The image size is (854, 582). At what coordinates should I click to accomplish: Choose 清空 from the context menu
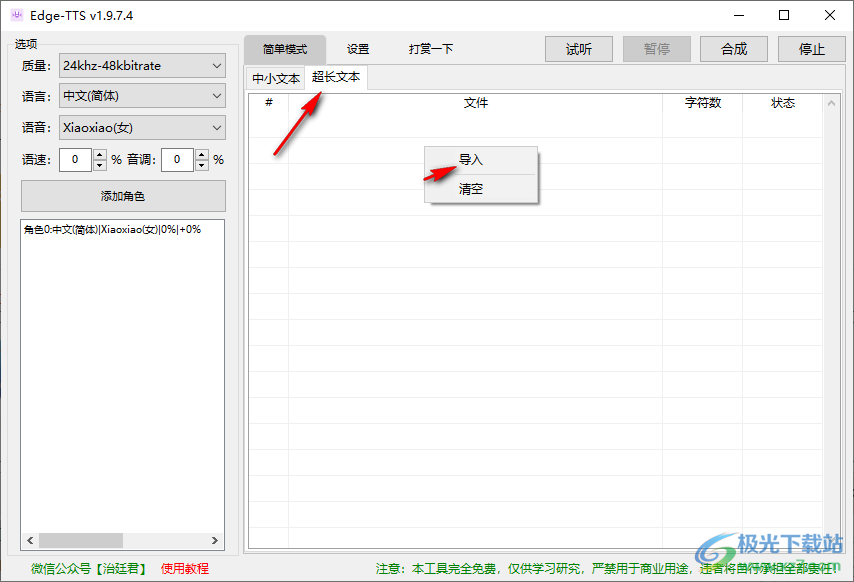pos(481,189)
